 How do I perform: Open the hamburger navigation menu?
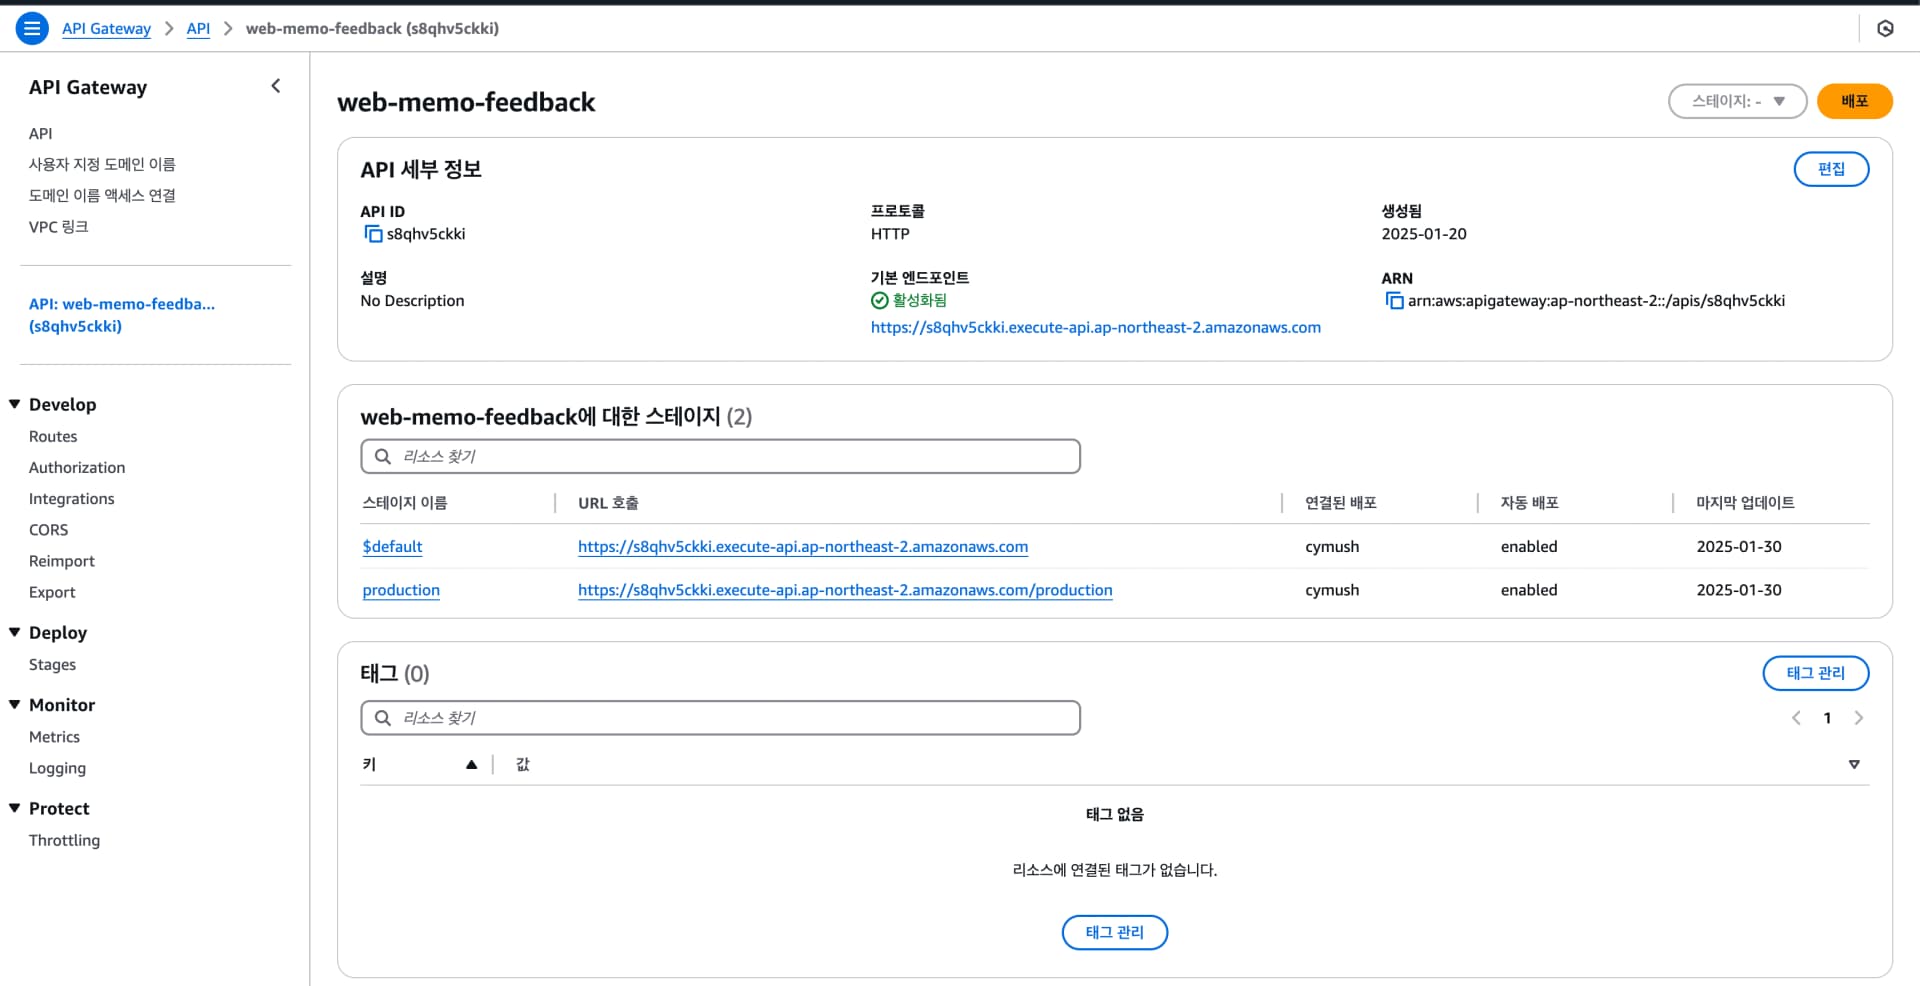click(32, 28)
